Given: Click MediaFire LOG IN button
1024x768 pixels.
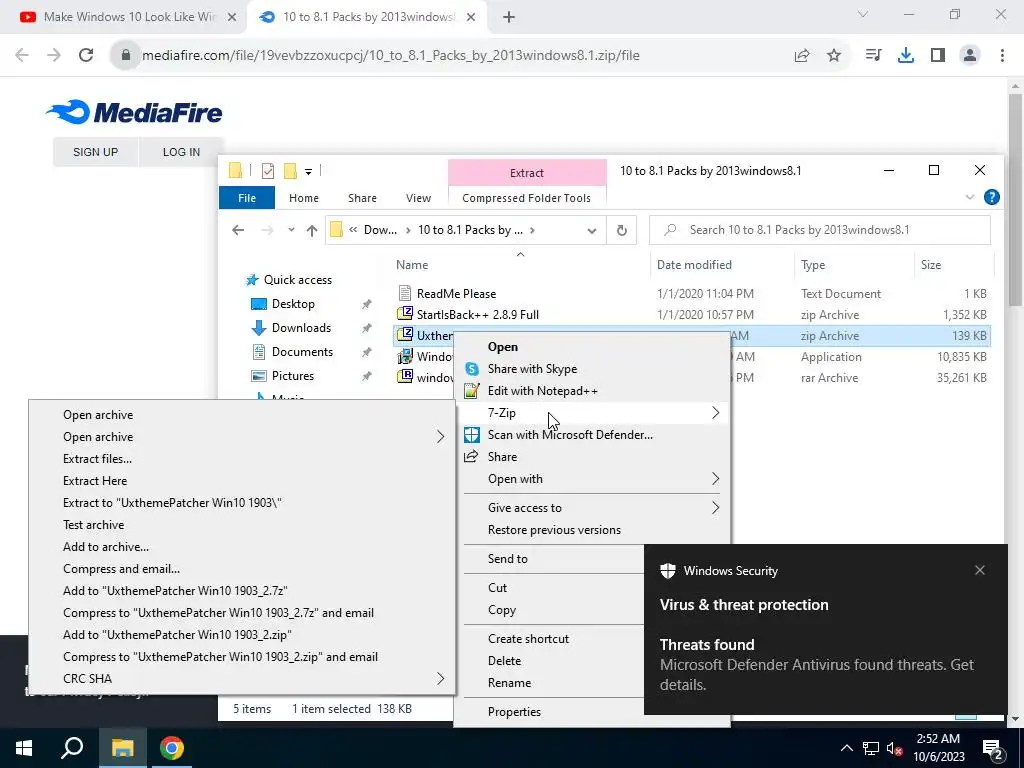Looking at the screenshot, I should [x=182, y=152].
